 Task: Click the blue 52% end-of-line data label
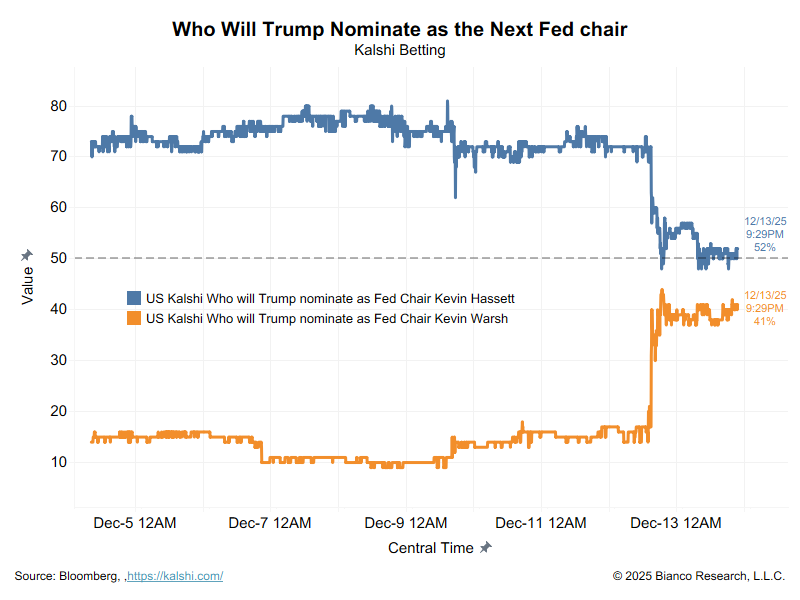765,247
